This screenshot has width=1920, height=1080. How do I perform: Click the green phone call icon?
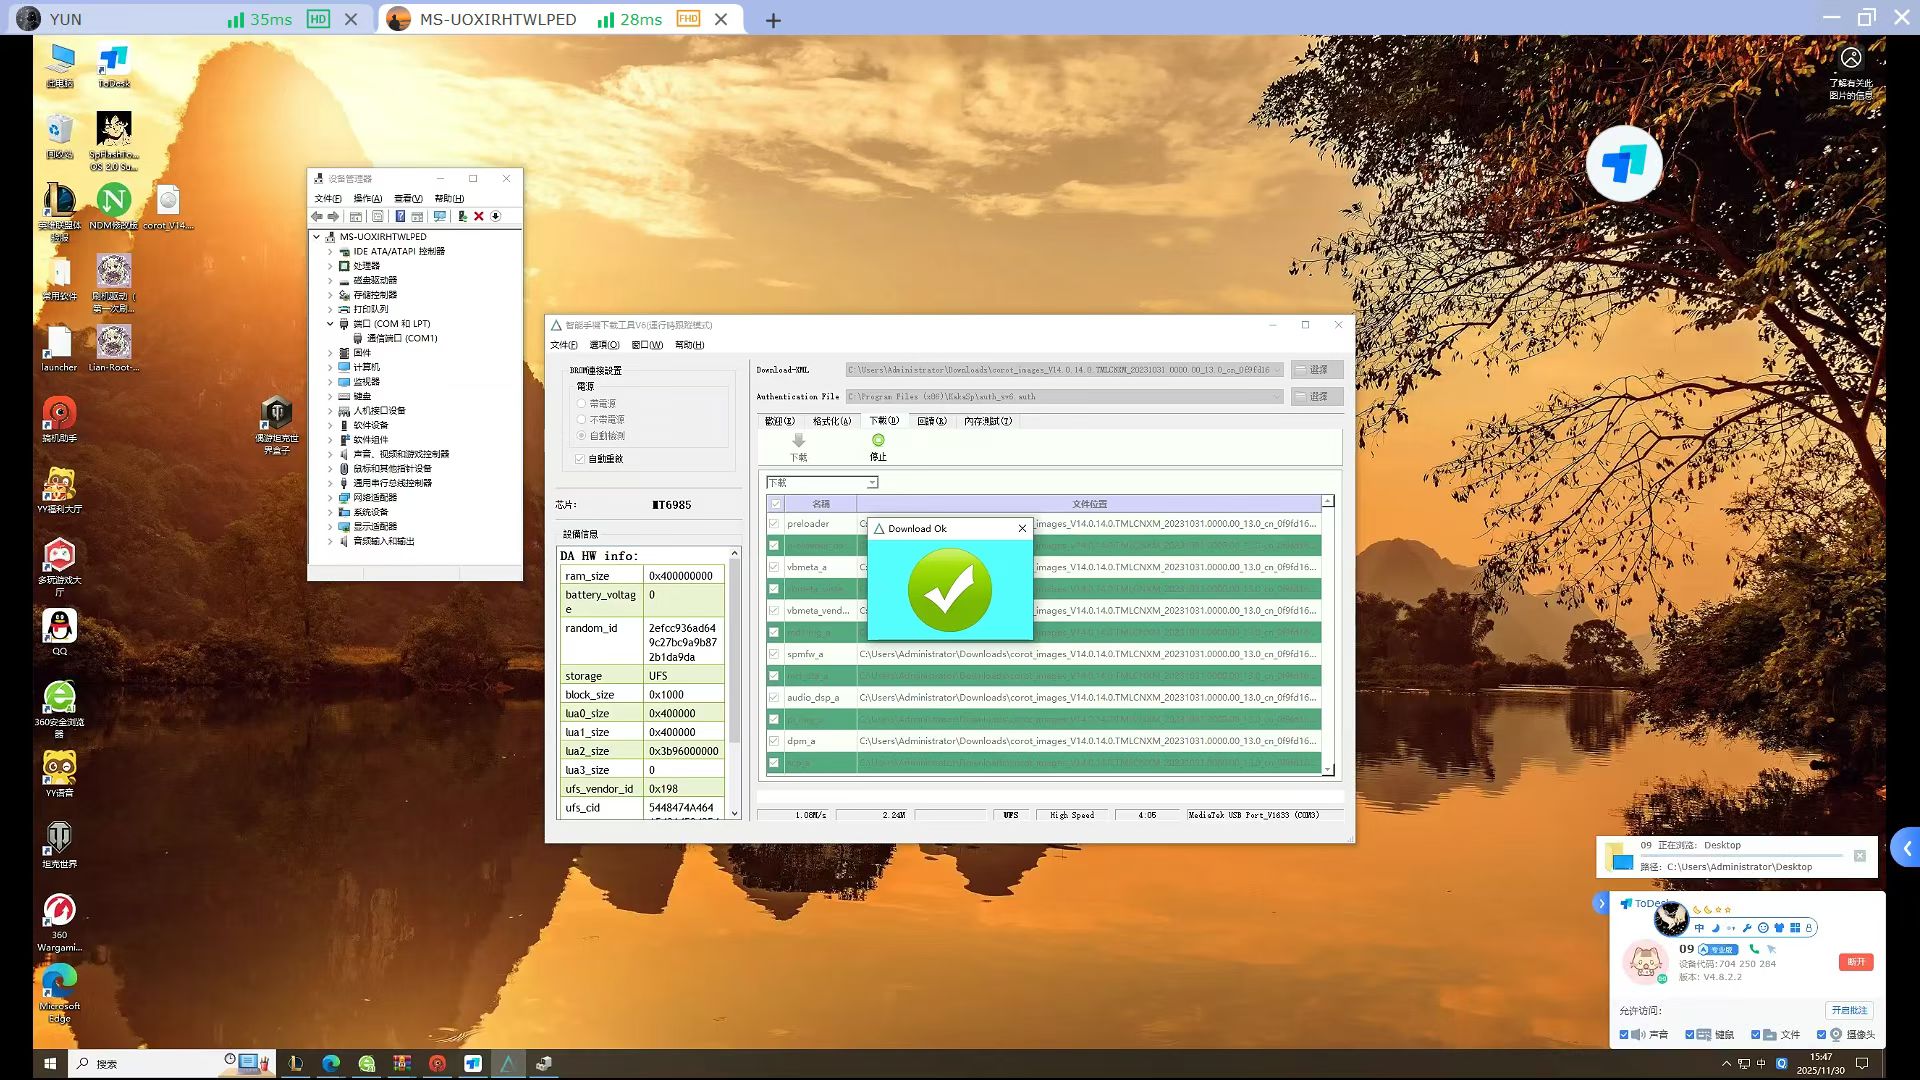(x=1754, y=949)
